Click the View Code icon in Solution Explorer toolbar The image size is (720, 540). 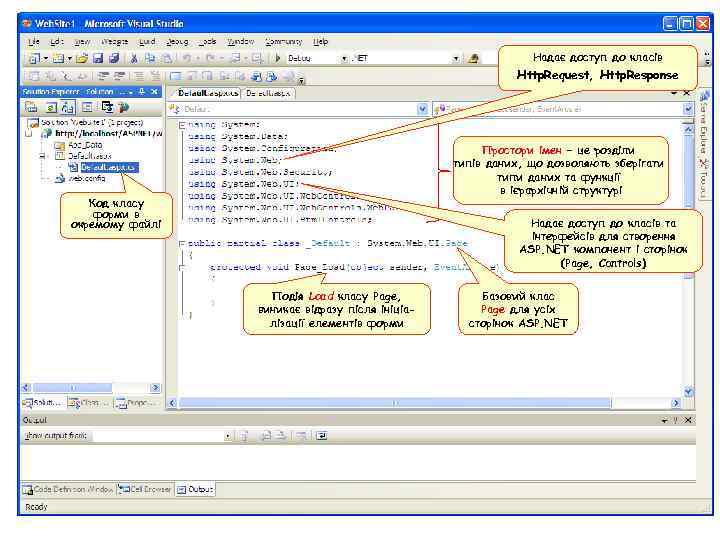pyautogui.click(x=87, y=107)
